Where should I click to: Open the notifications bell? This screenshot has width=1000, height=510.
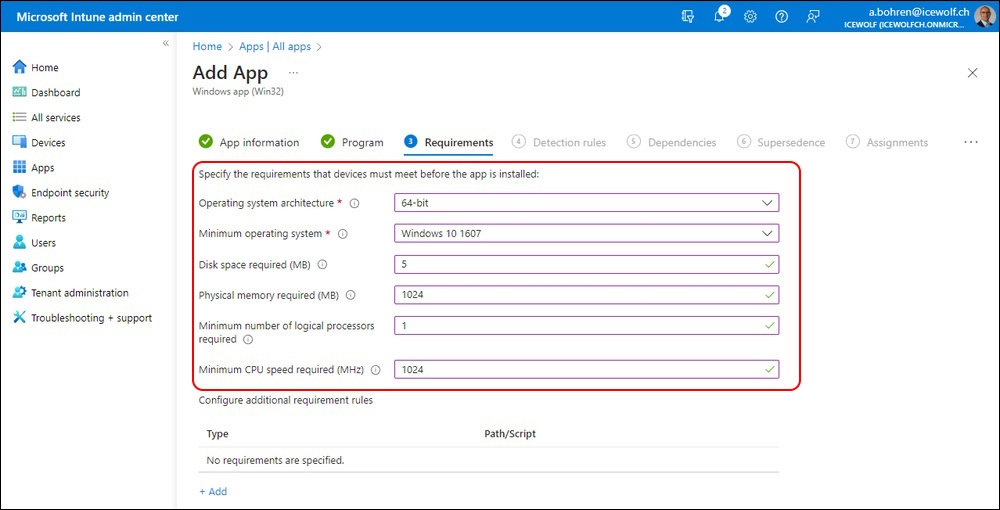[719, 17]
